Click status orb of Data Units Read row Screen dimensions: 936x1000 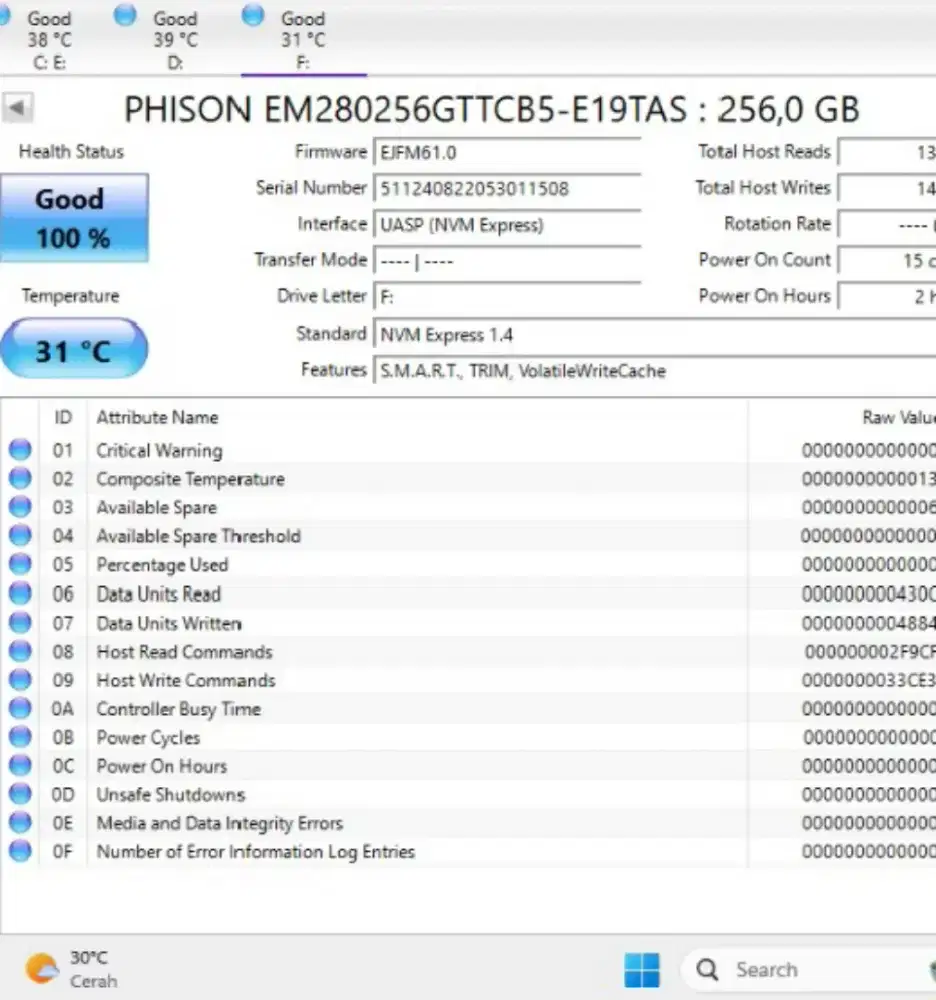20,593
